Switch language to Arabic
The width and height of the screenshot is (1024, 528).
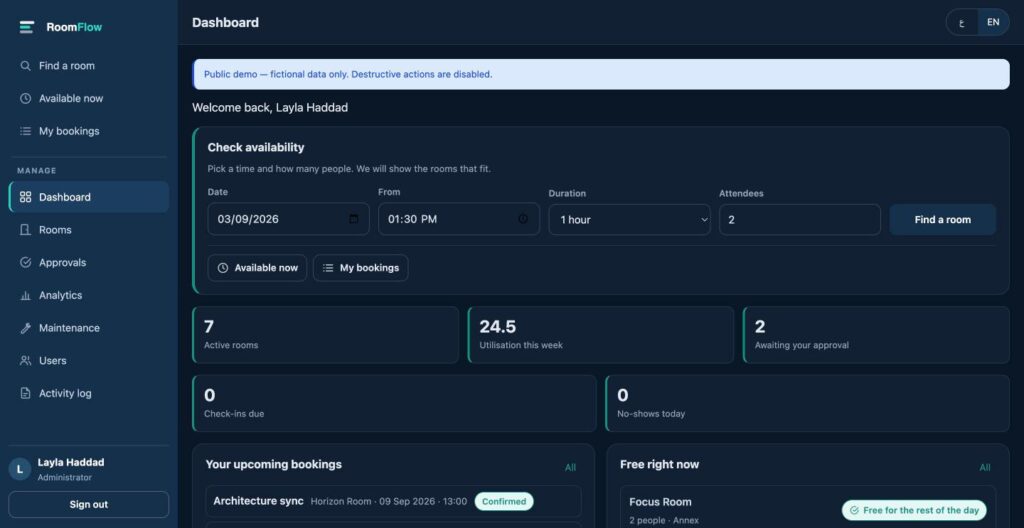[x=962, y=22]
